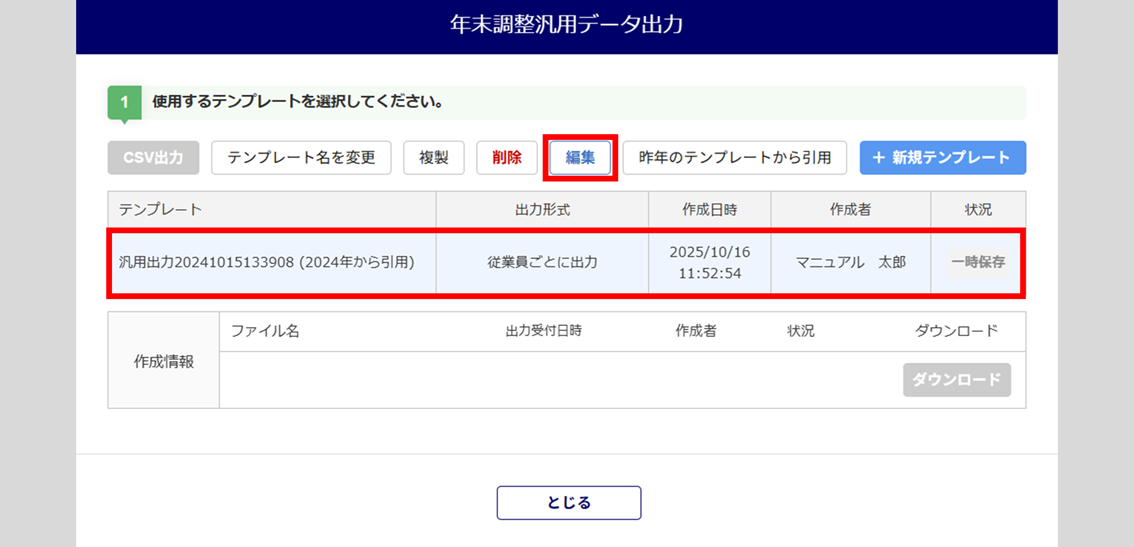Click the 年末調整汎用データ出力 title
The width and height of the screenshot is (1134, 547).
coord(566,24)
